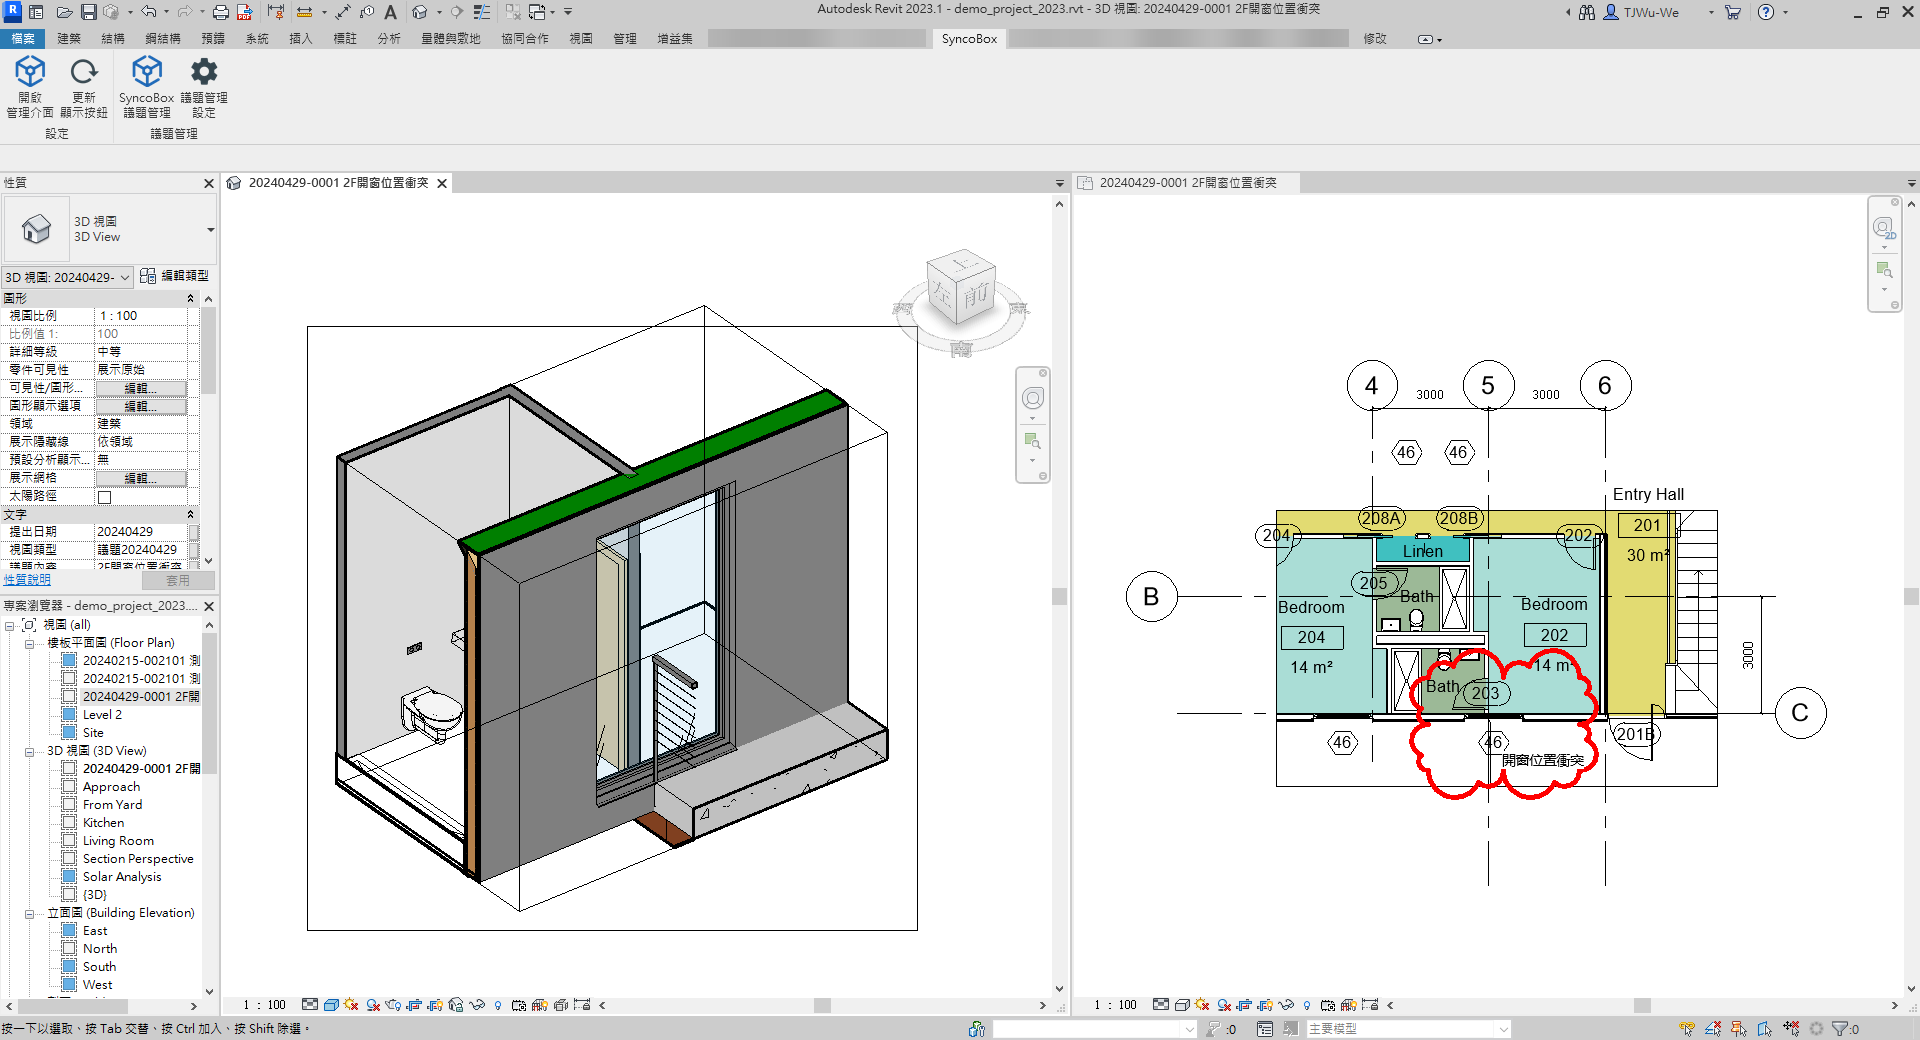Toggle the 太陽路徑 checkbox
The height and width of the screenshot is (1040, 1920).
(105, 497)
